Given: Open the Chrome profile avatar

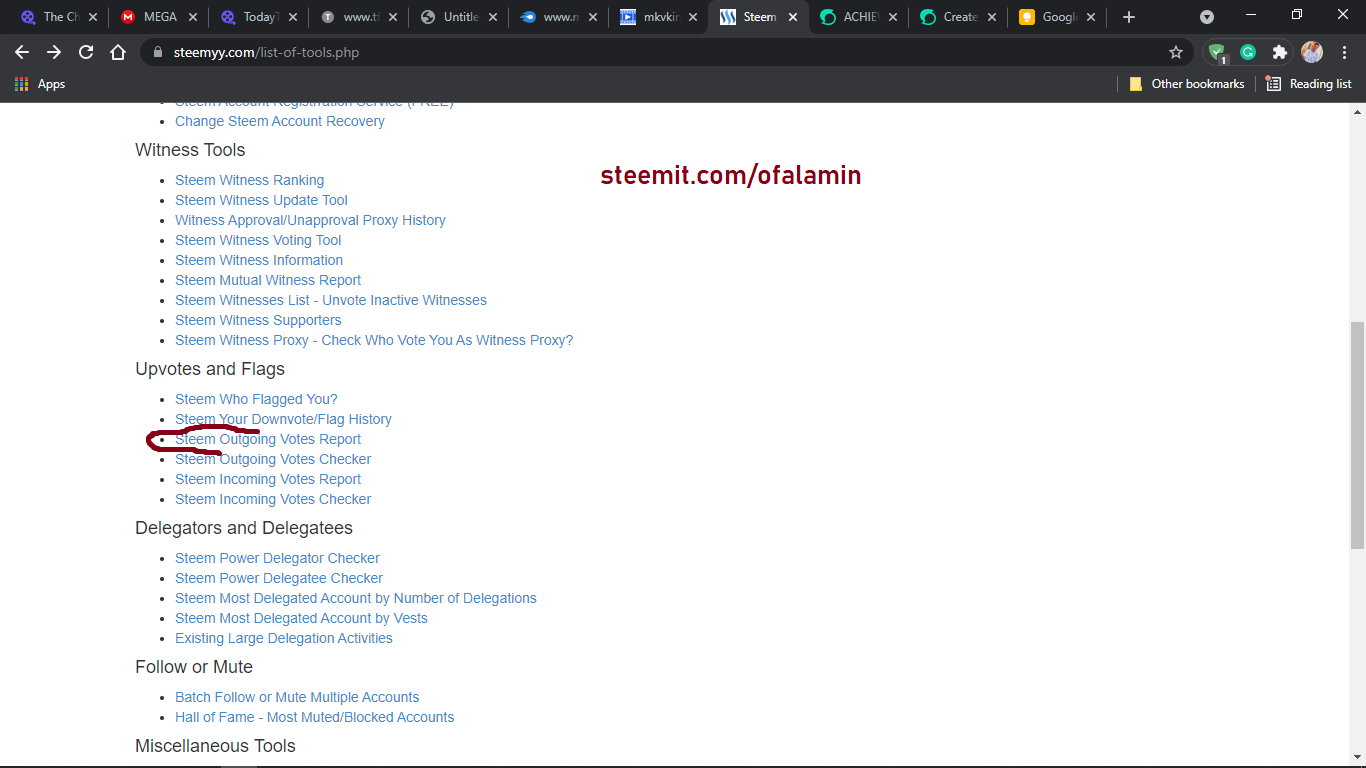Looking at the screenshot, I should pos(1311,52).
